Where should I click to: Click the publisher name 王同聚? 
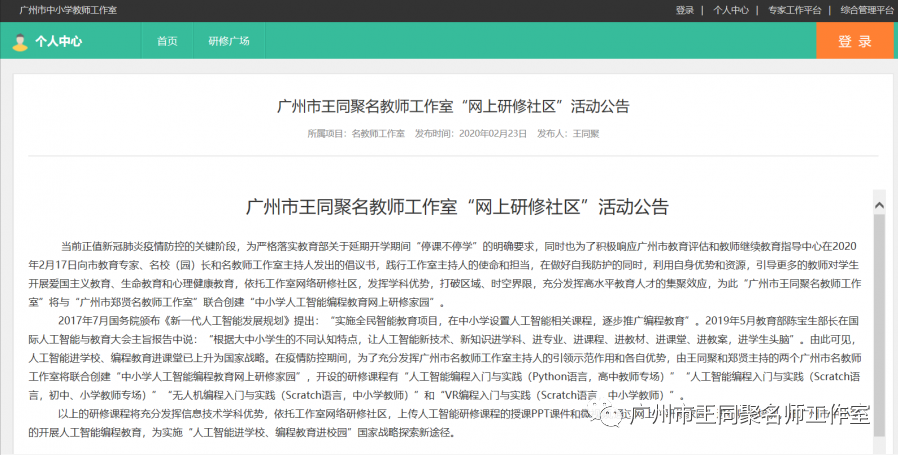585,133
